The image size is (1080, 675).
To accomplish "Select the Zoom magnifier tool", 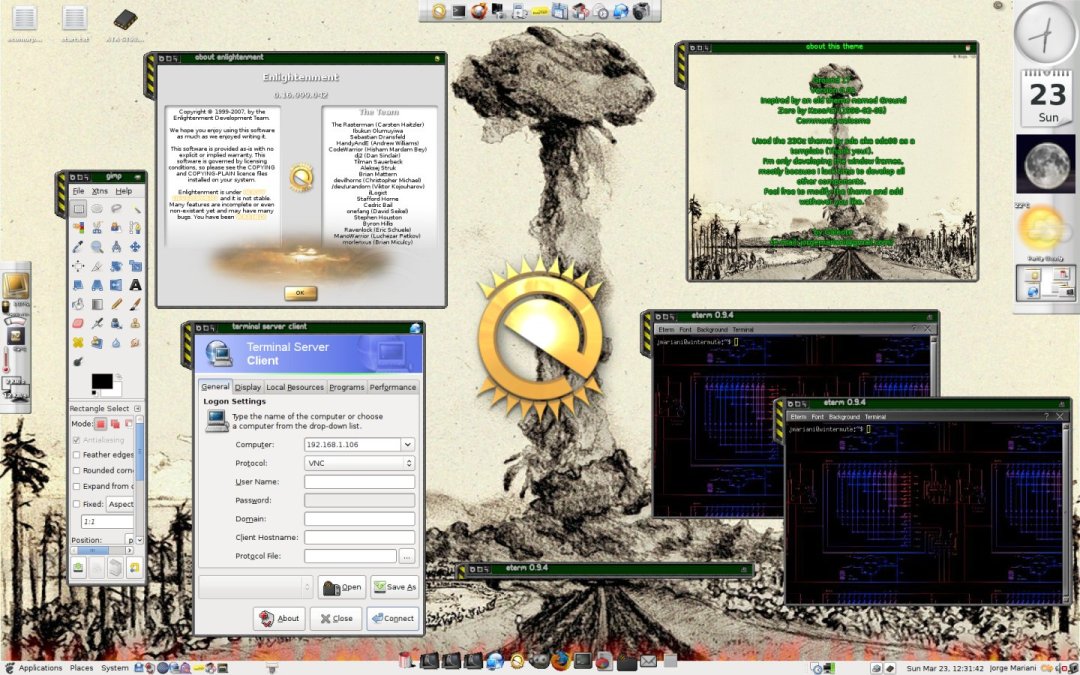I will [97, 247].
